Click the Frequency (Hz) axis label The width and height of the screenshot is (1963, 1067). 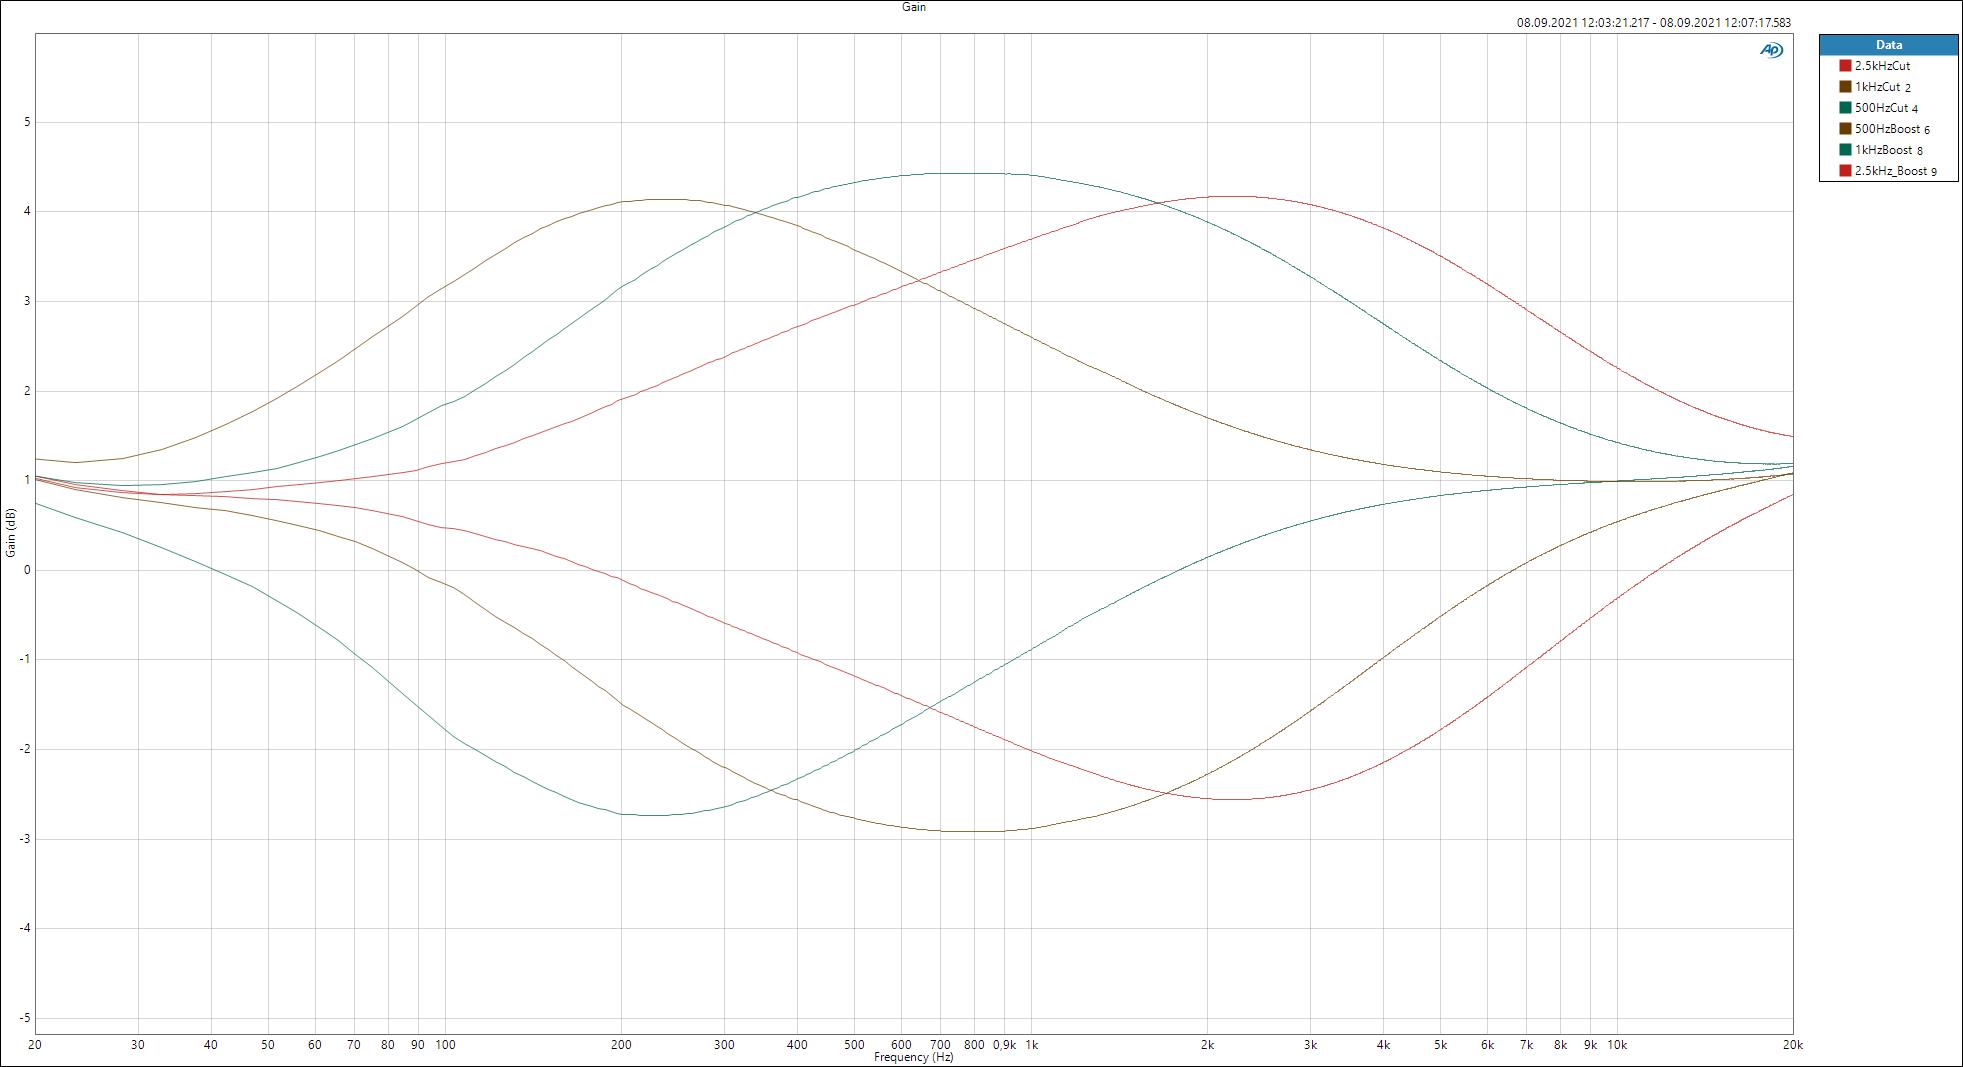[x=914, y=1057]
